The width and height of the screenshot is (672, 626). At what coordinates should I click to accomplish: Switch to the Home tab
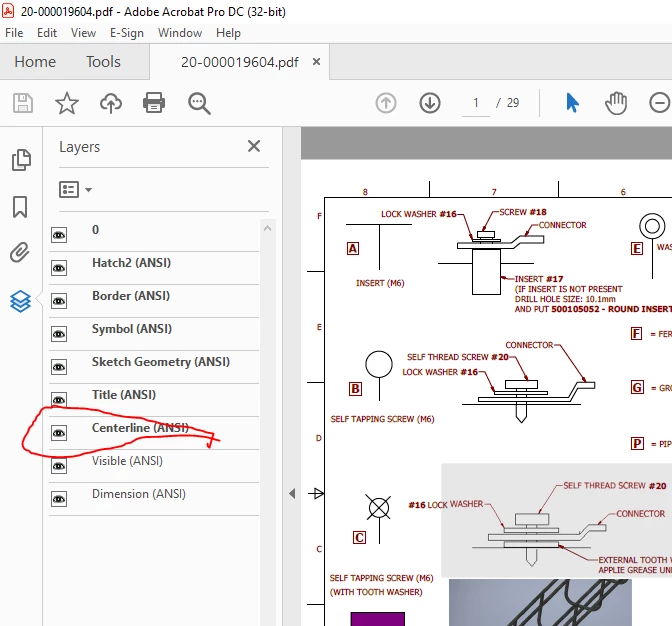click(x=35, y=62)
